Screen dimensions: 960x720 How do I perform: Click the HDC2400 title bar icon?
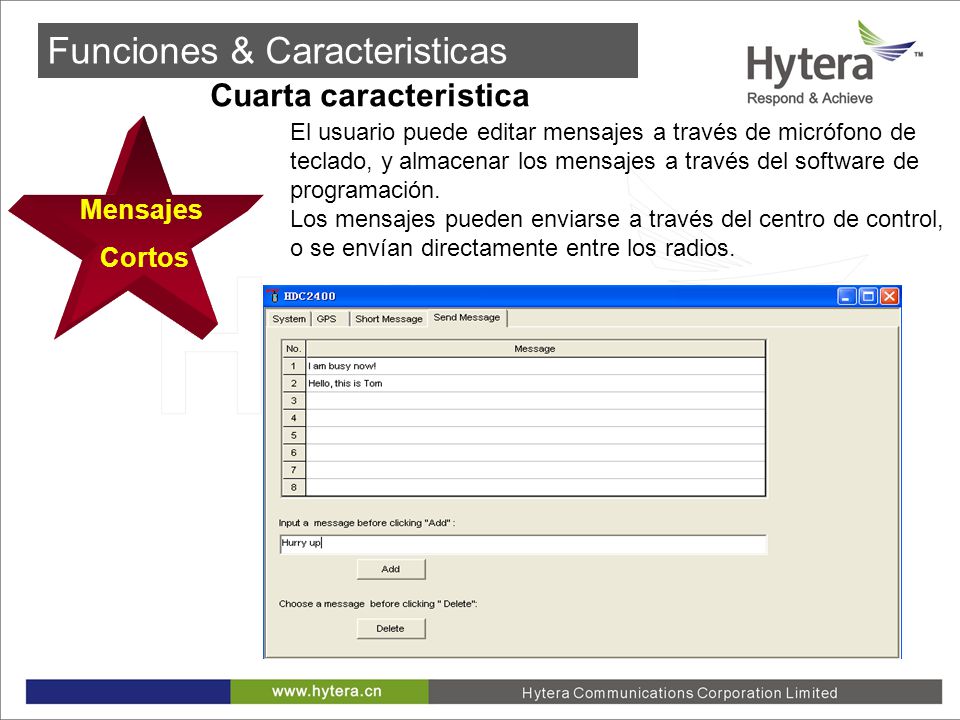[x=274, y=296]
